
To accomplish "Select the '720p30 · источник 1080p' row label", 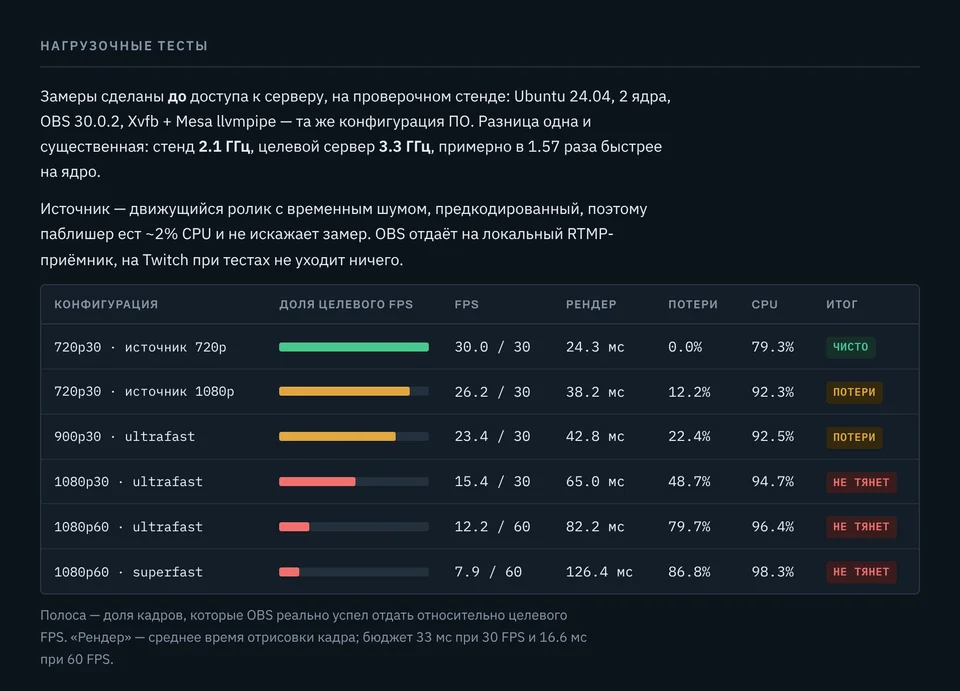I will tap(144, 392).
